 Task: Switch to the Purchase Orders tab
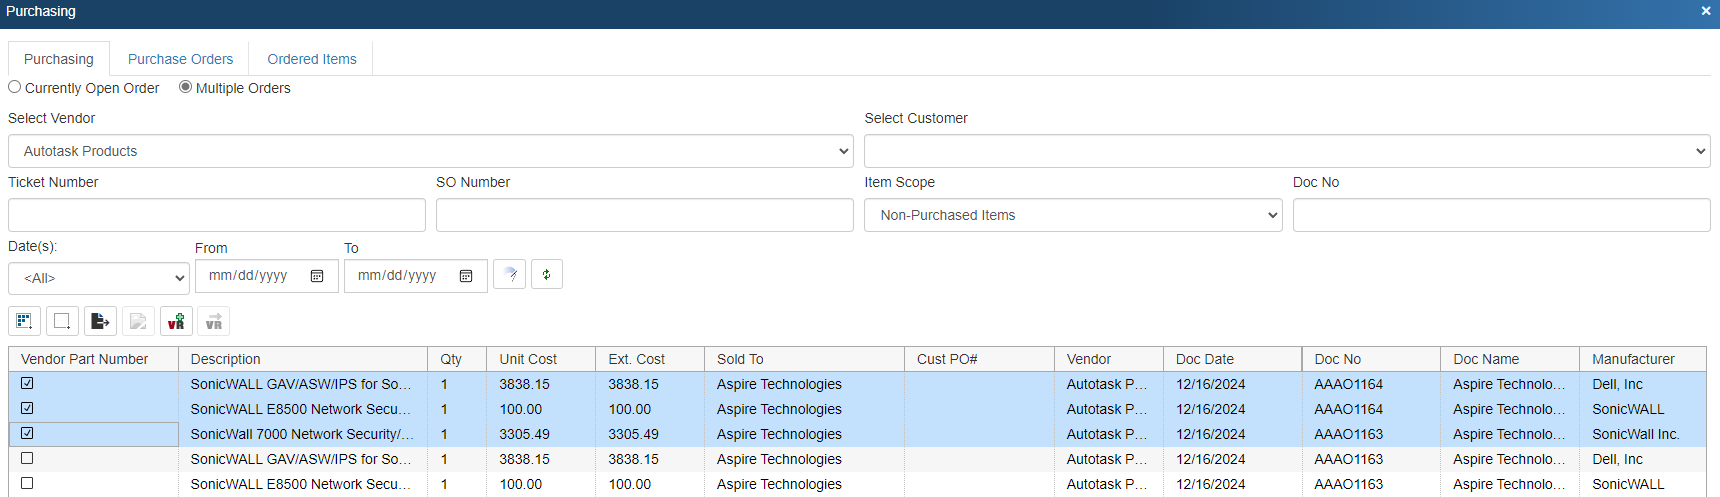180,59
